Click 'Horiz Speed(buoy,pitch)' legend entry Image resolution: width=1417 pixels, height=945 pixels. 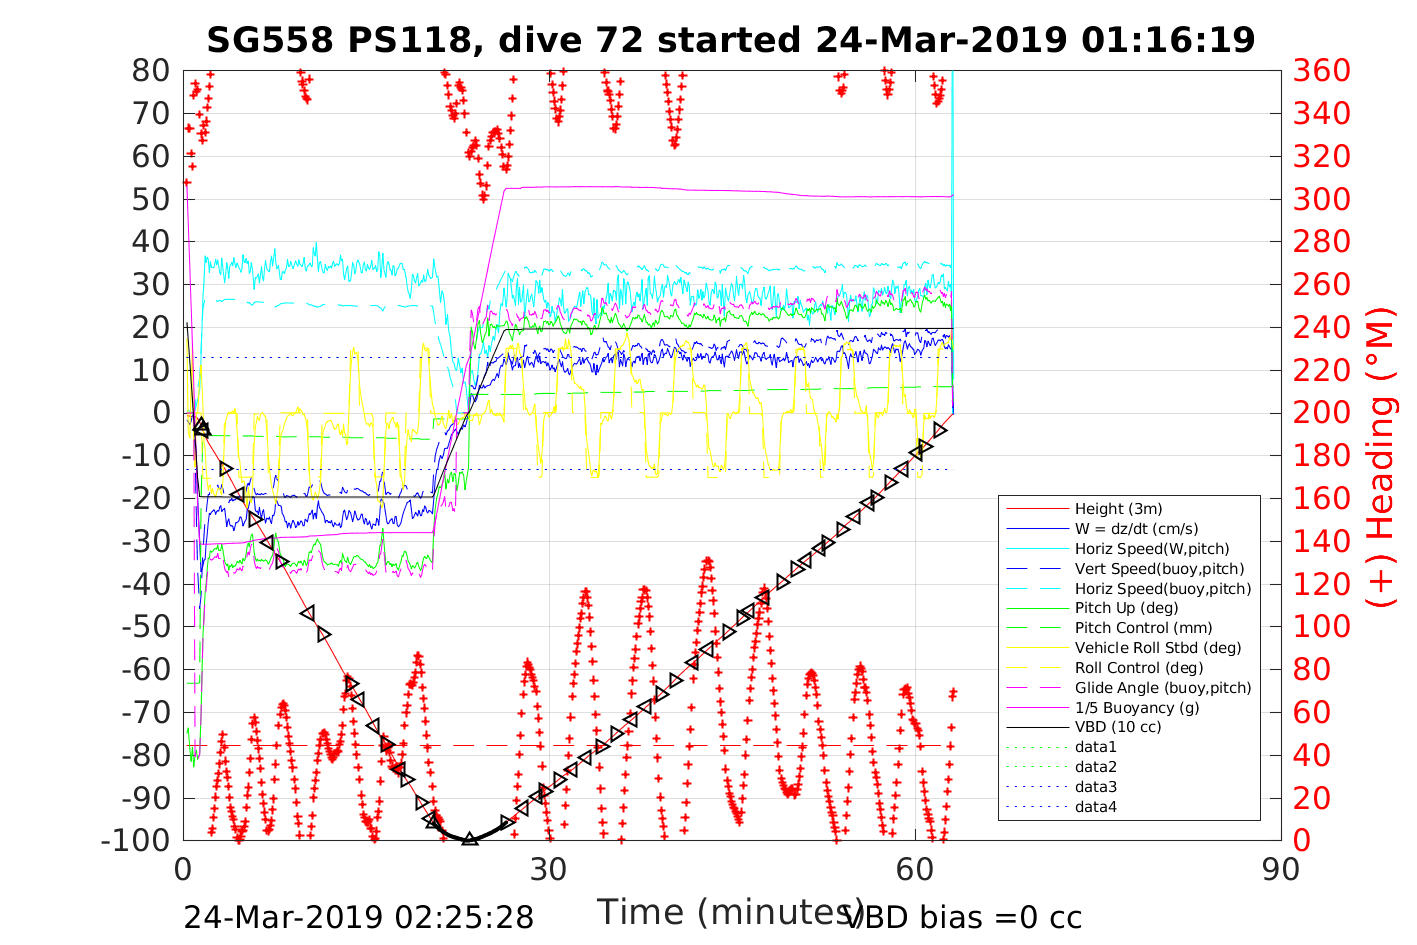[1163, 589]
